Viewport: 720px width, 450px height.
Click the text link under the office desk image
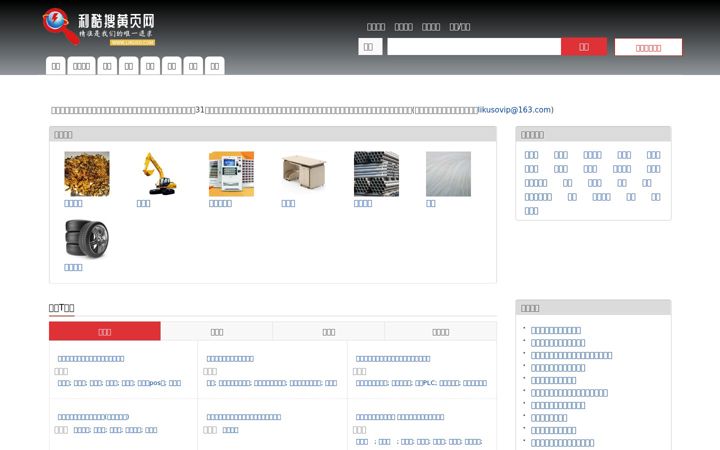[288, 203]
